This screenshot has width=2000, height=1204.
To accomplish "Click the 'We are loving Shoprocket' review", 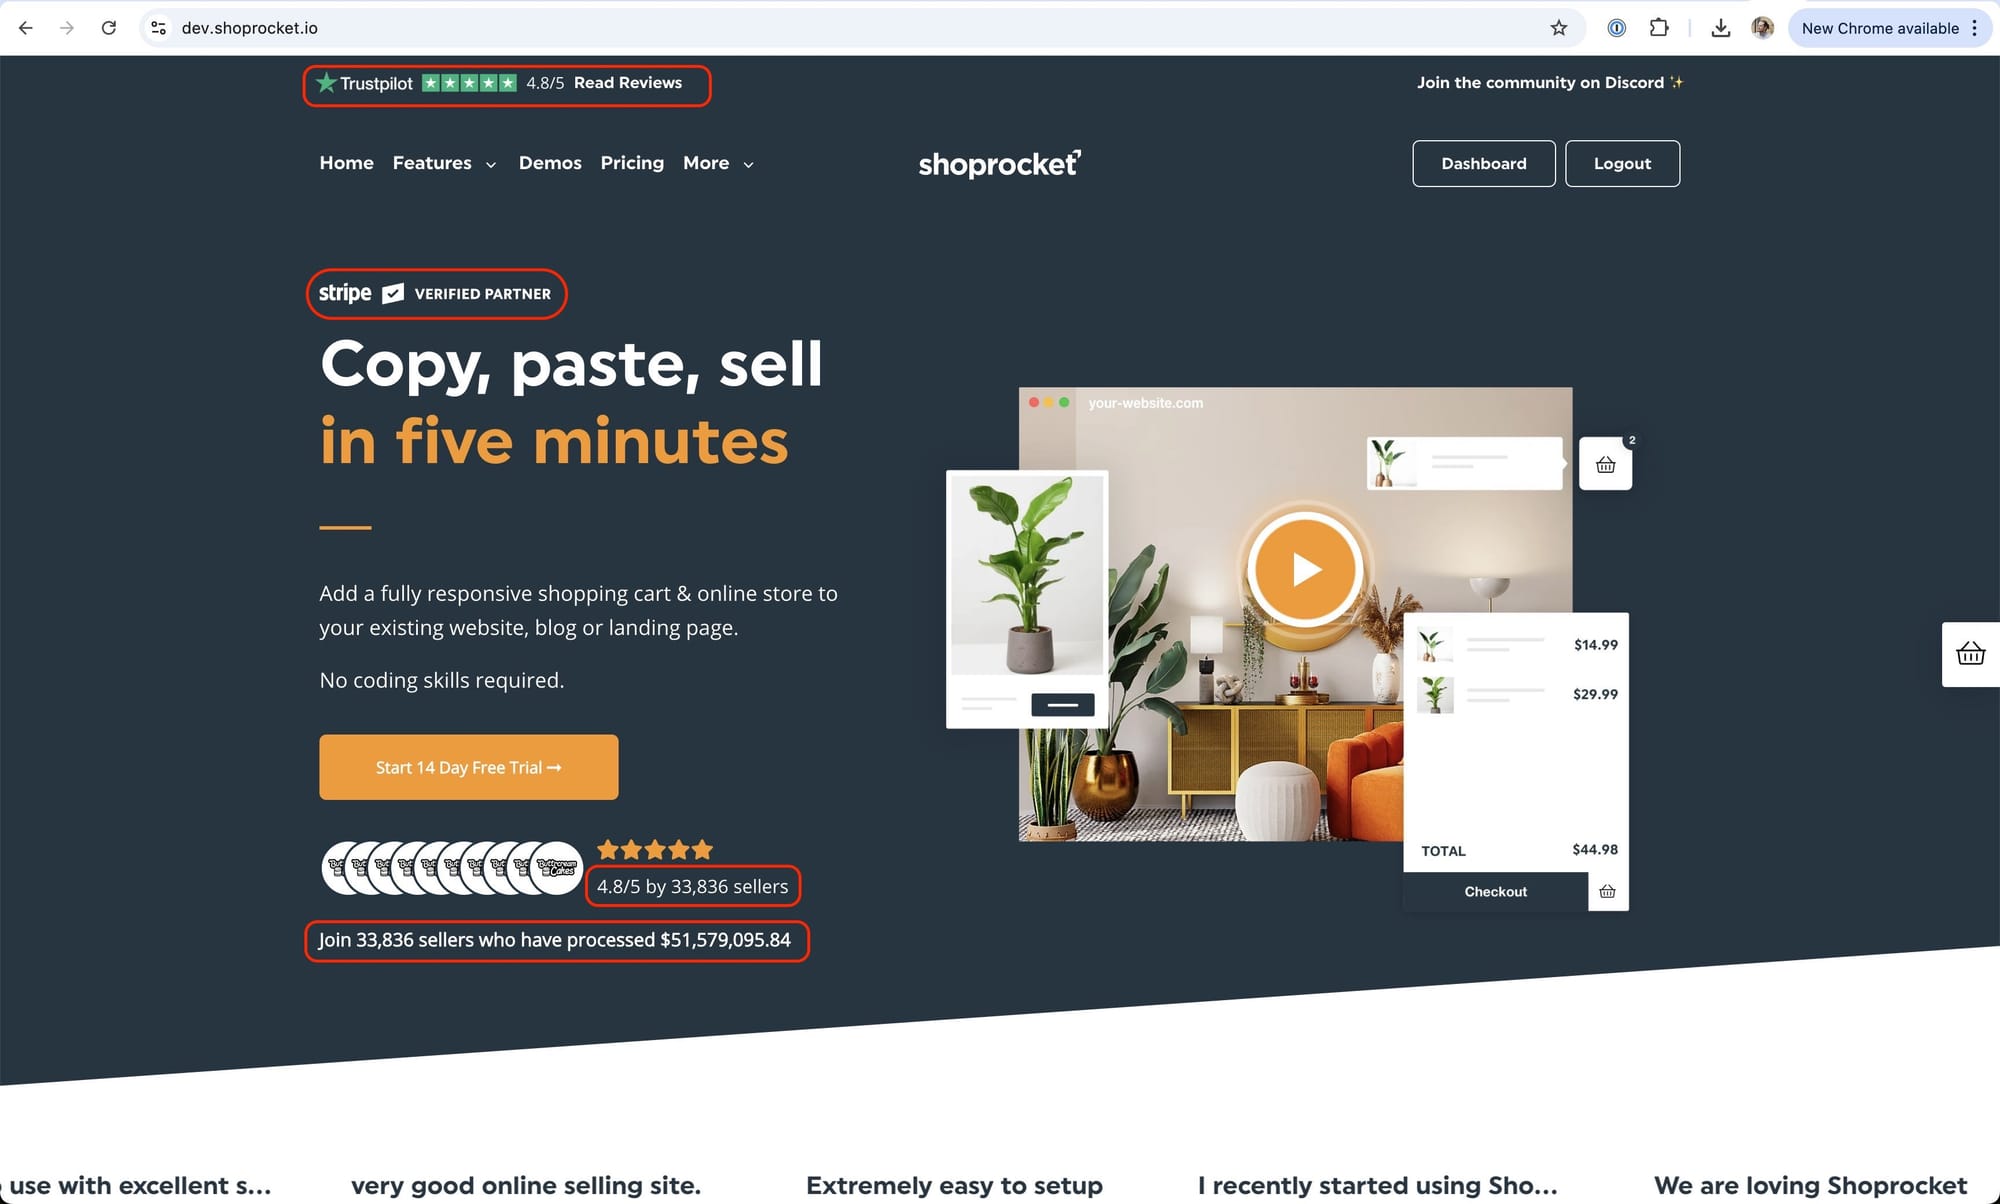I will (1811, 1186).
